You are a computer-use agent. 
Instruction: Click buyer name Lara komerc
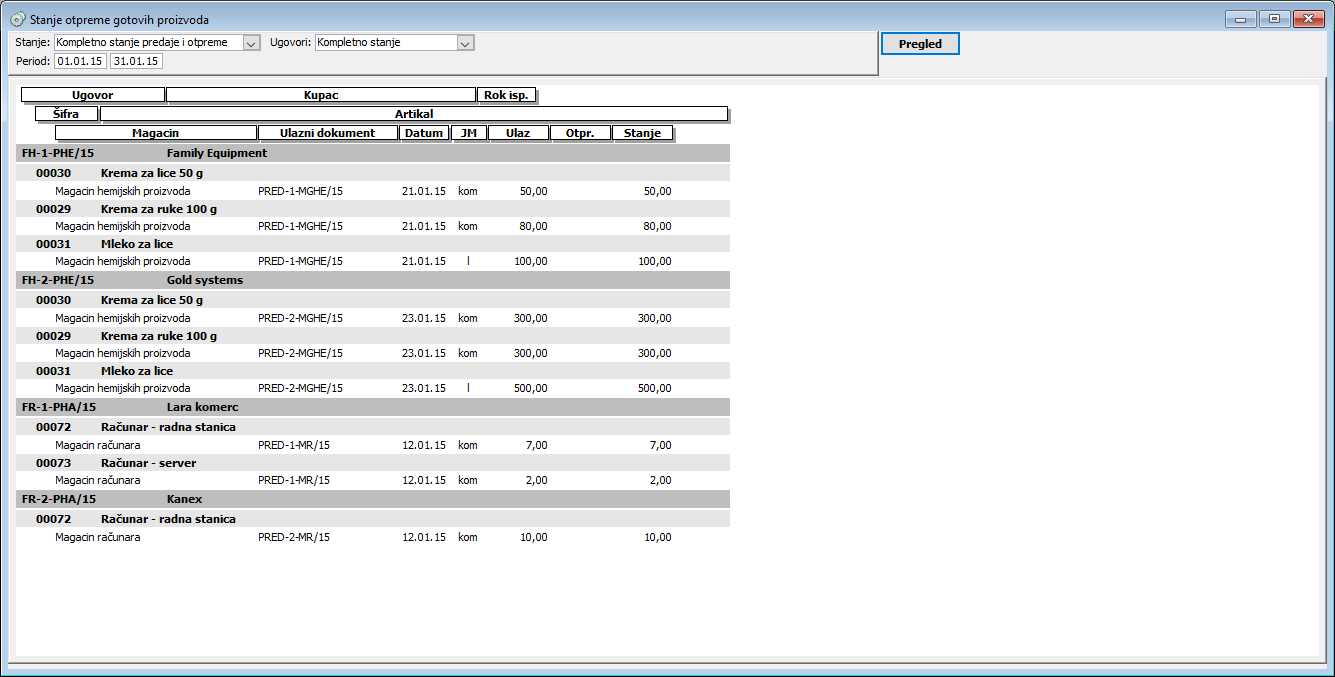coord(203,407)
